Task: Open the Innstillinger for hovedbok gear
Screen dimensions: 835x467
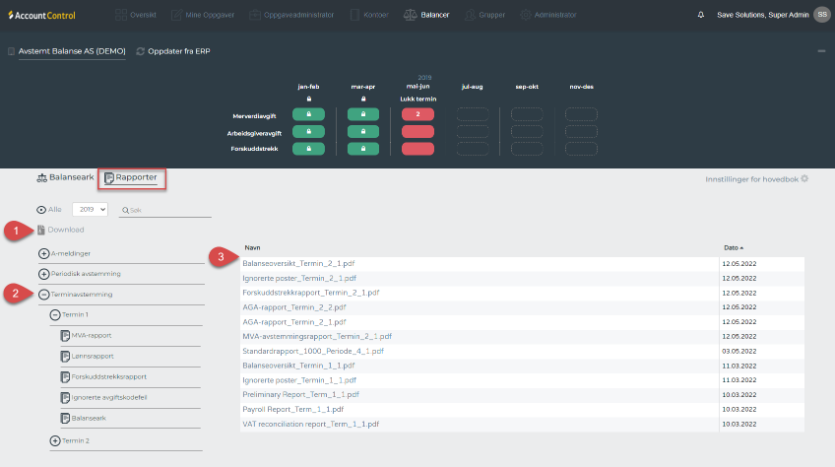Action: (804, 179)
